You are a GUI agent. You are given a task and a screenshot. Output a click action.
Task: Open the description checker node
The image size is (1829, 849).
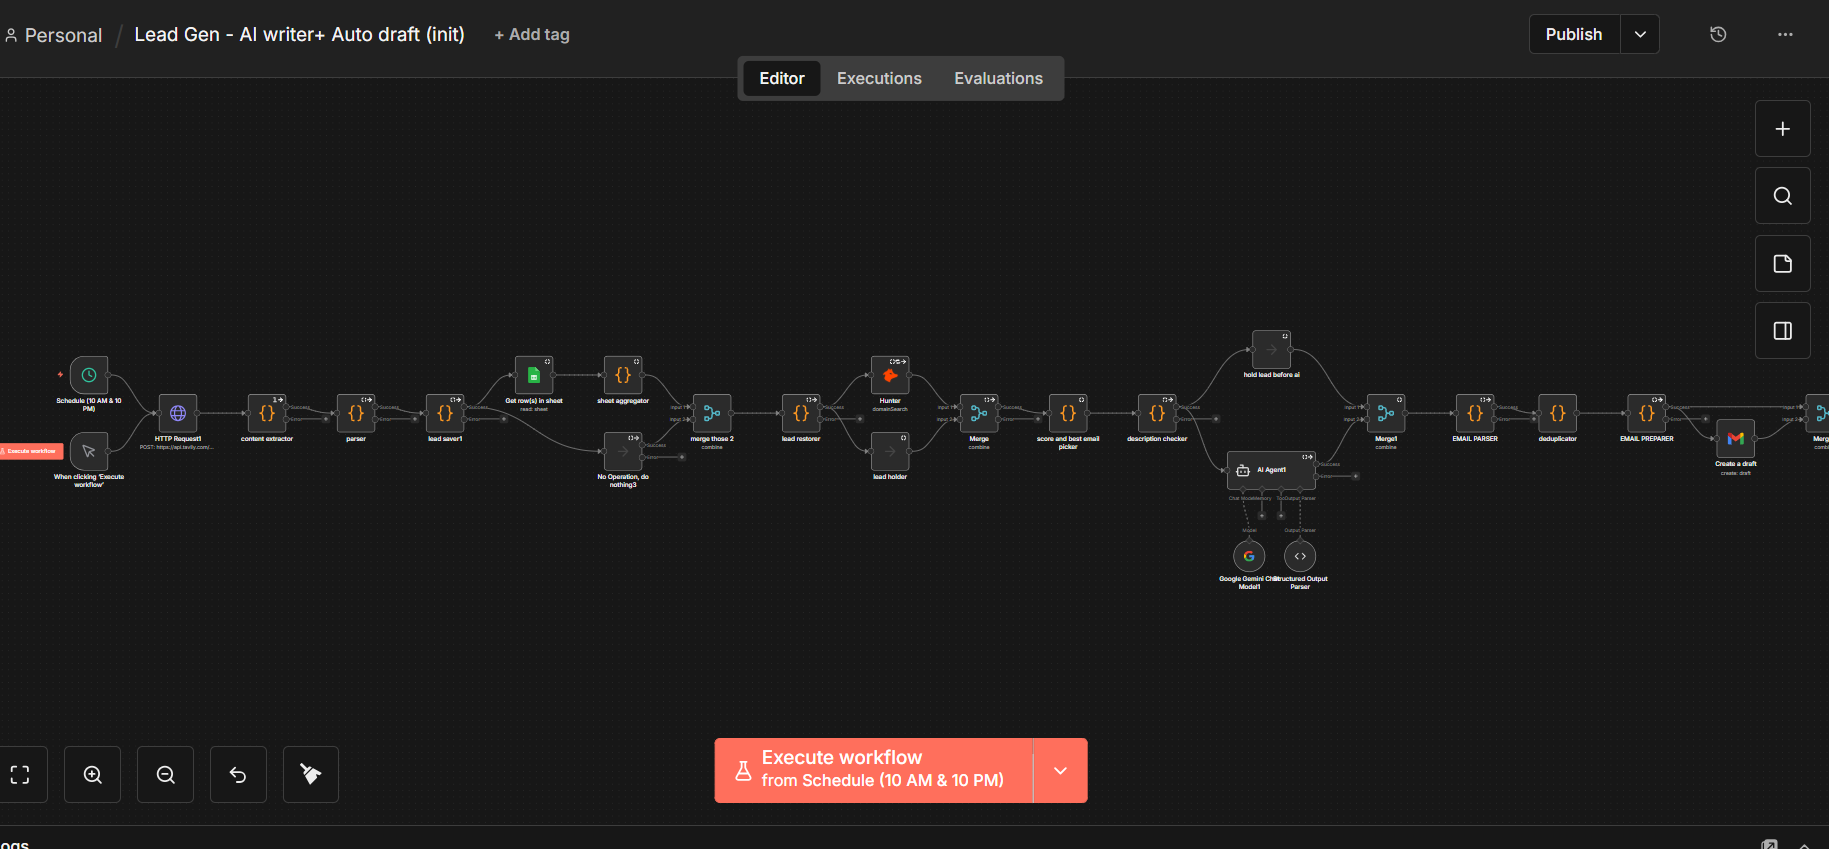(1157, 413)
